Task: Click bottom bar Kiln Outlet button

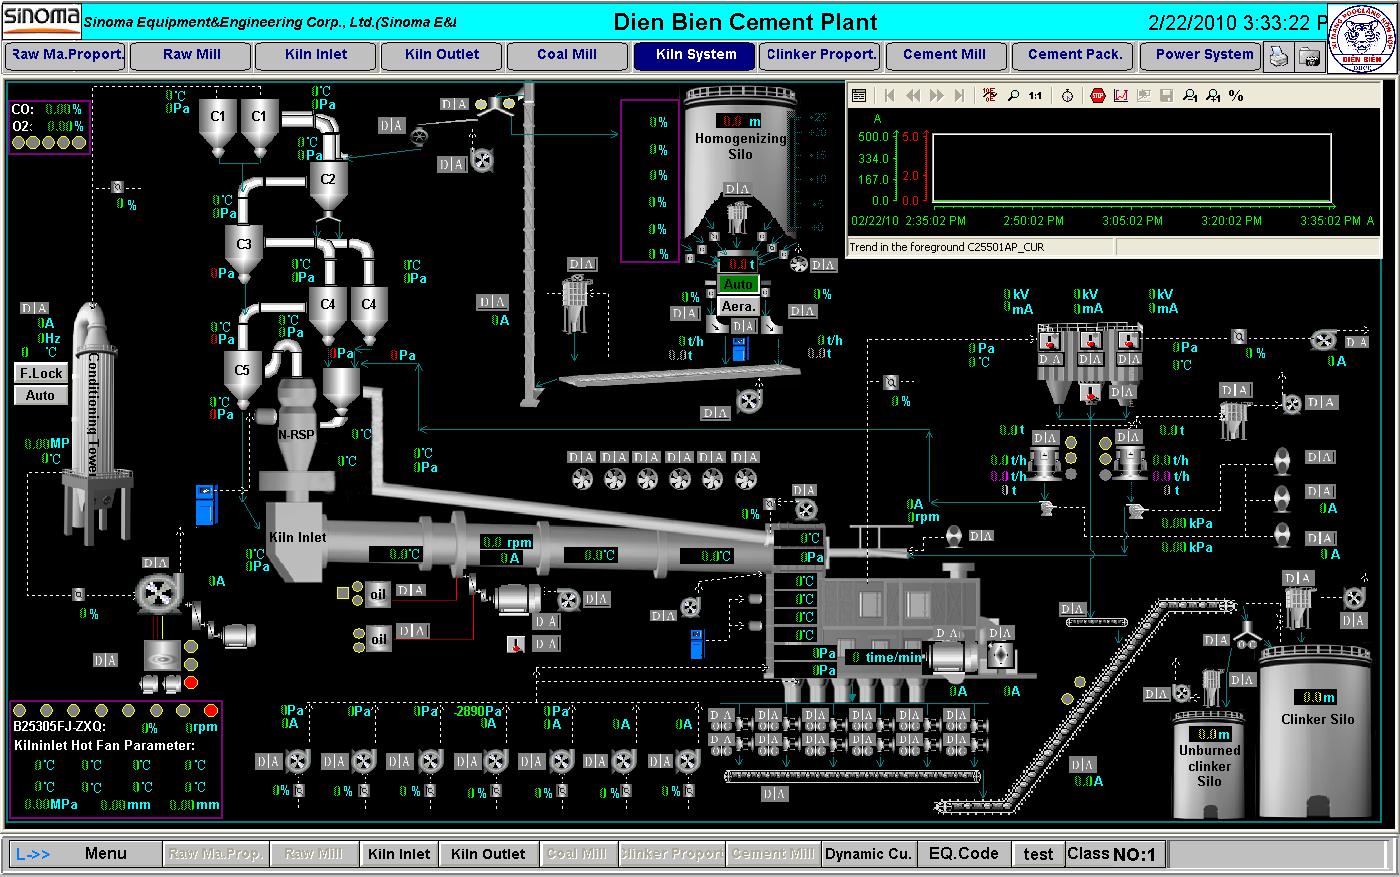Action: [x=488, y=854]
